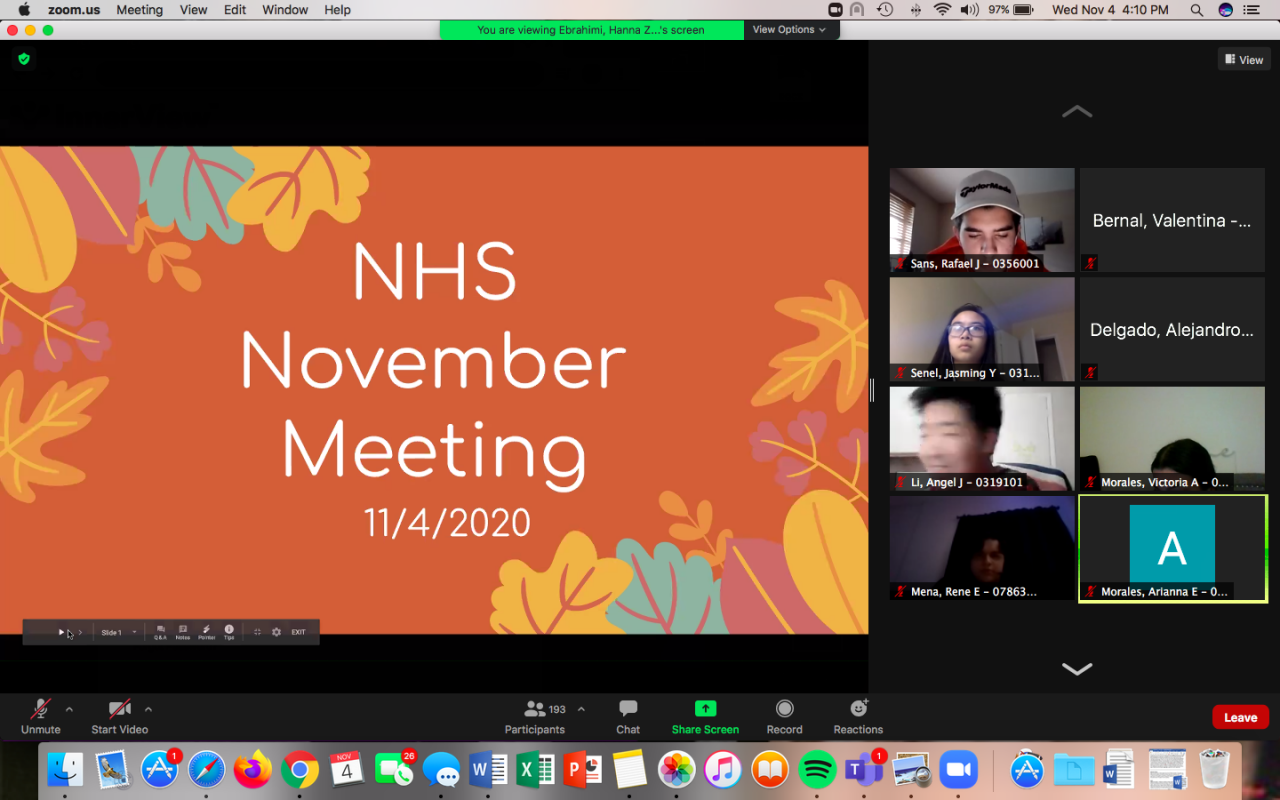
Task: Open video options arrow beside Start Video
Action: point(148,709)
